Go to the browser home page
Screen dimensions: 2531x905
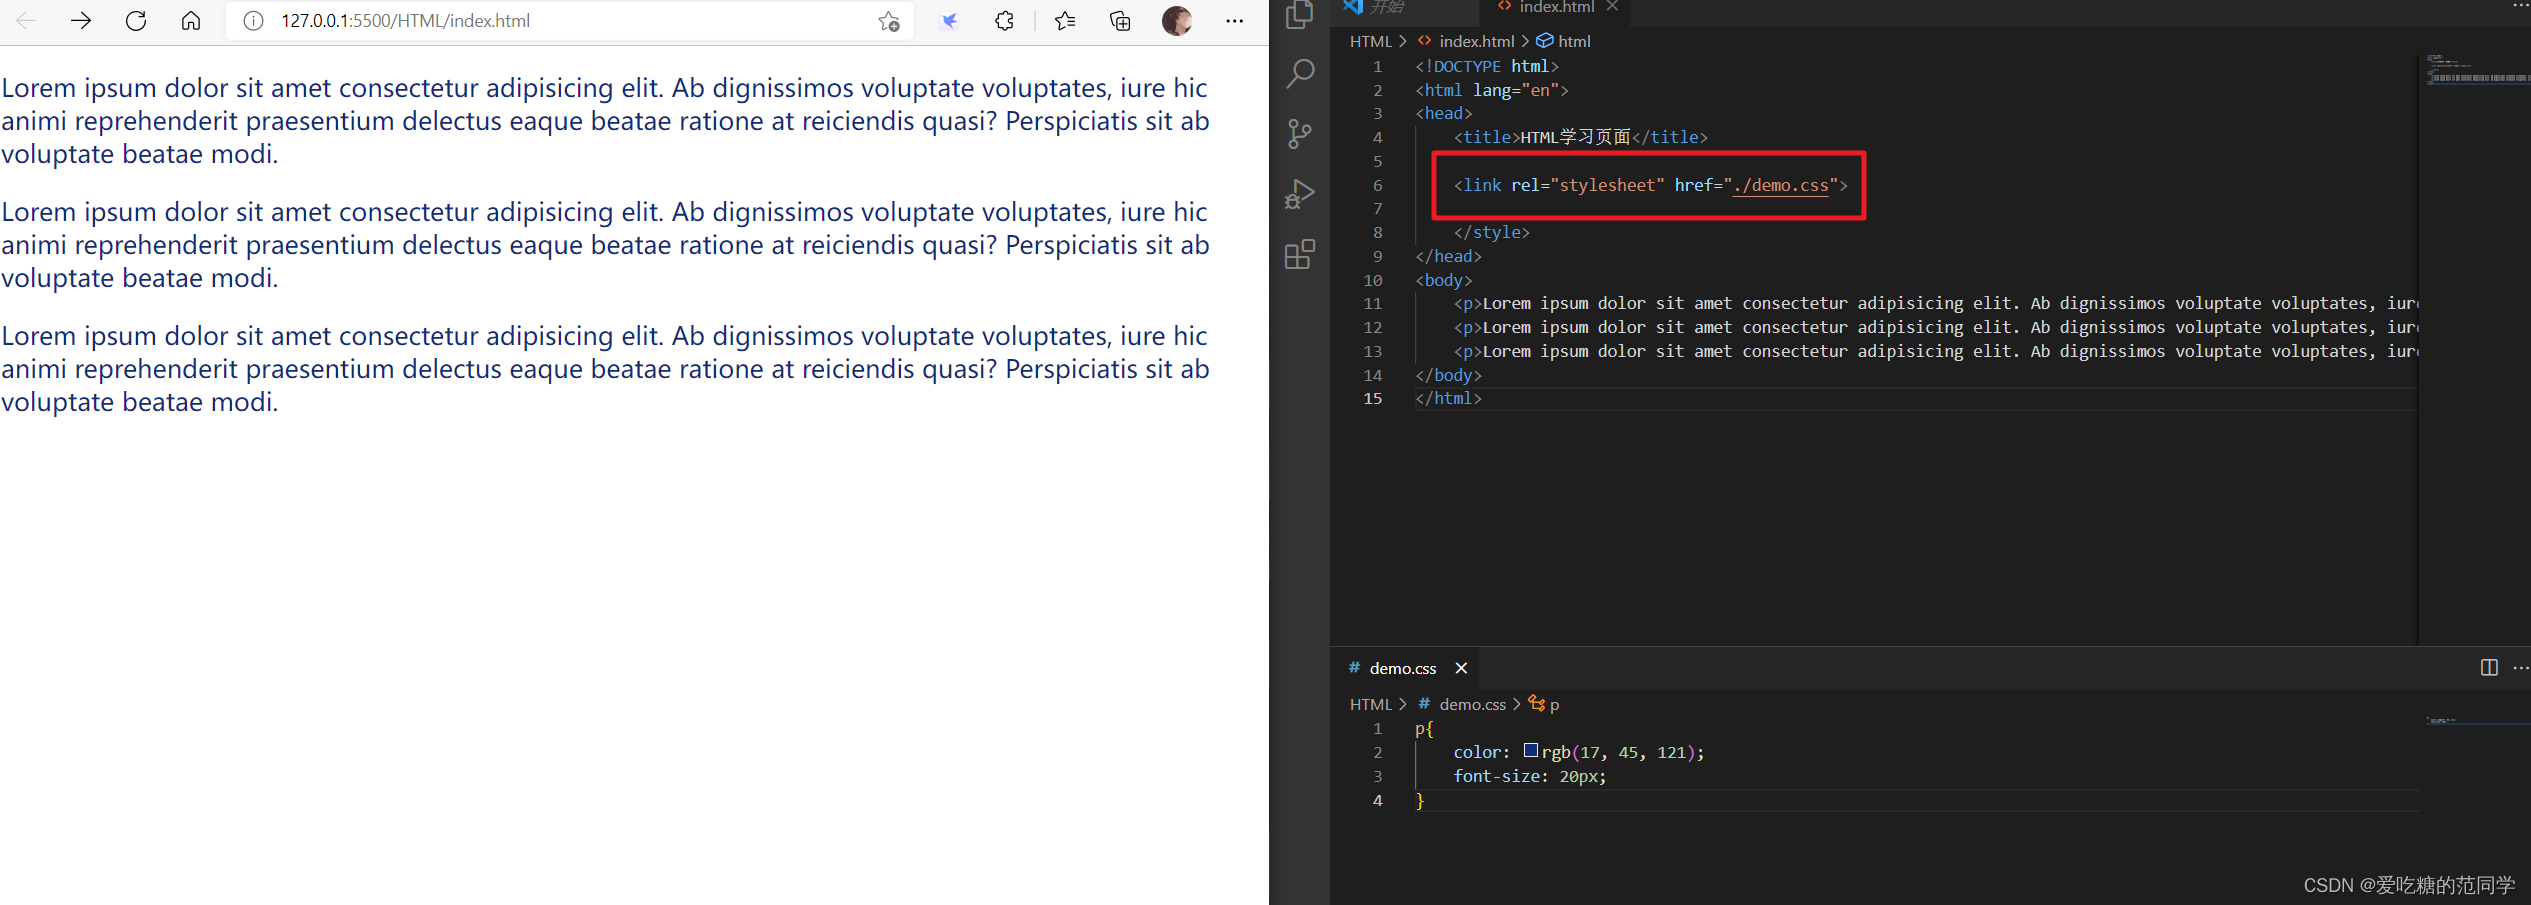pos(191,21)
